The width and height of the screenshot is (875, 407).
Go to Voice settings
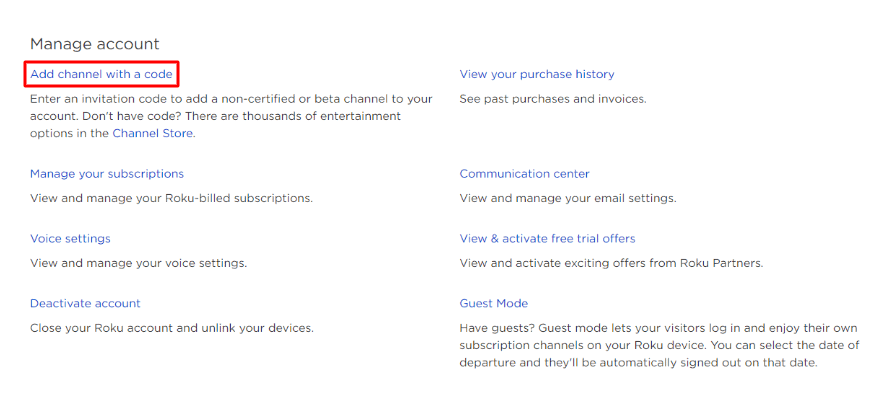pyautogui.click(x=70, y=239)
